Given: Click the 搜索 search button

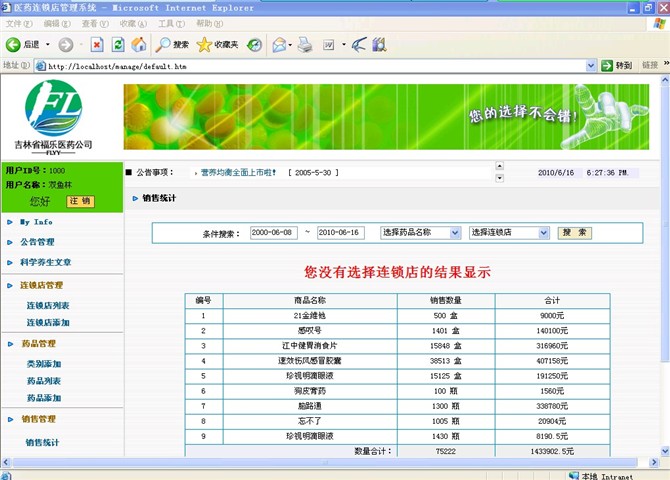Looking at the screenshot, I should click(x=574, y=233).
